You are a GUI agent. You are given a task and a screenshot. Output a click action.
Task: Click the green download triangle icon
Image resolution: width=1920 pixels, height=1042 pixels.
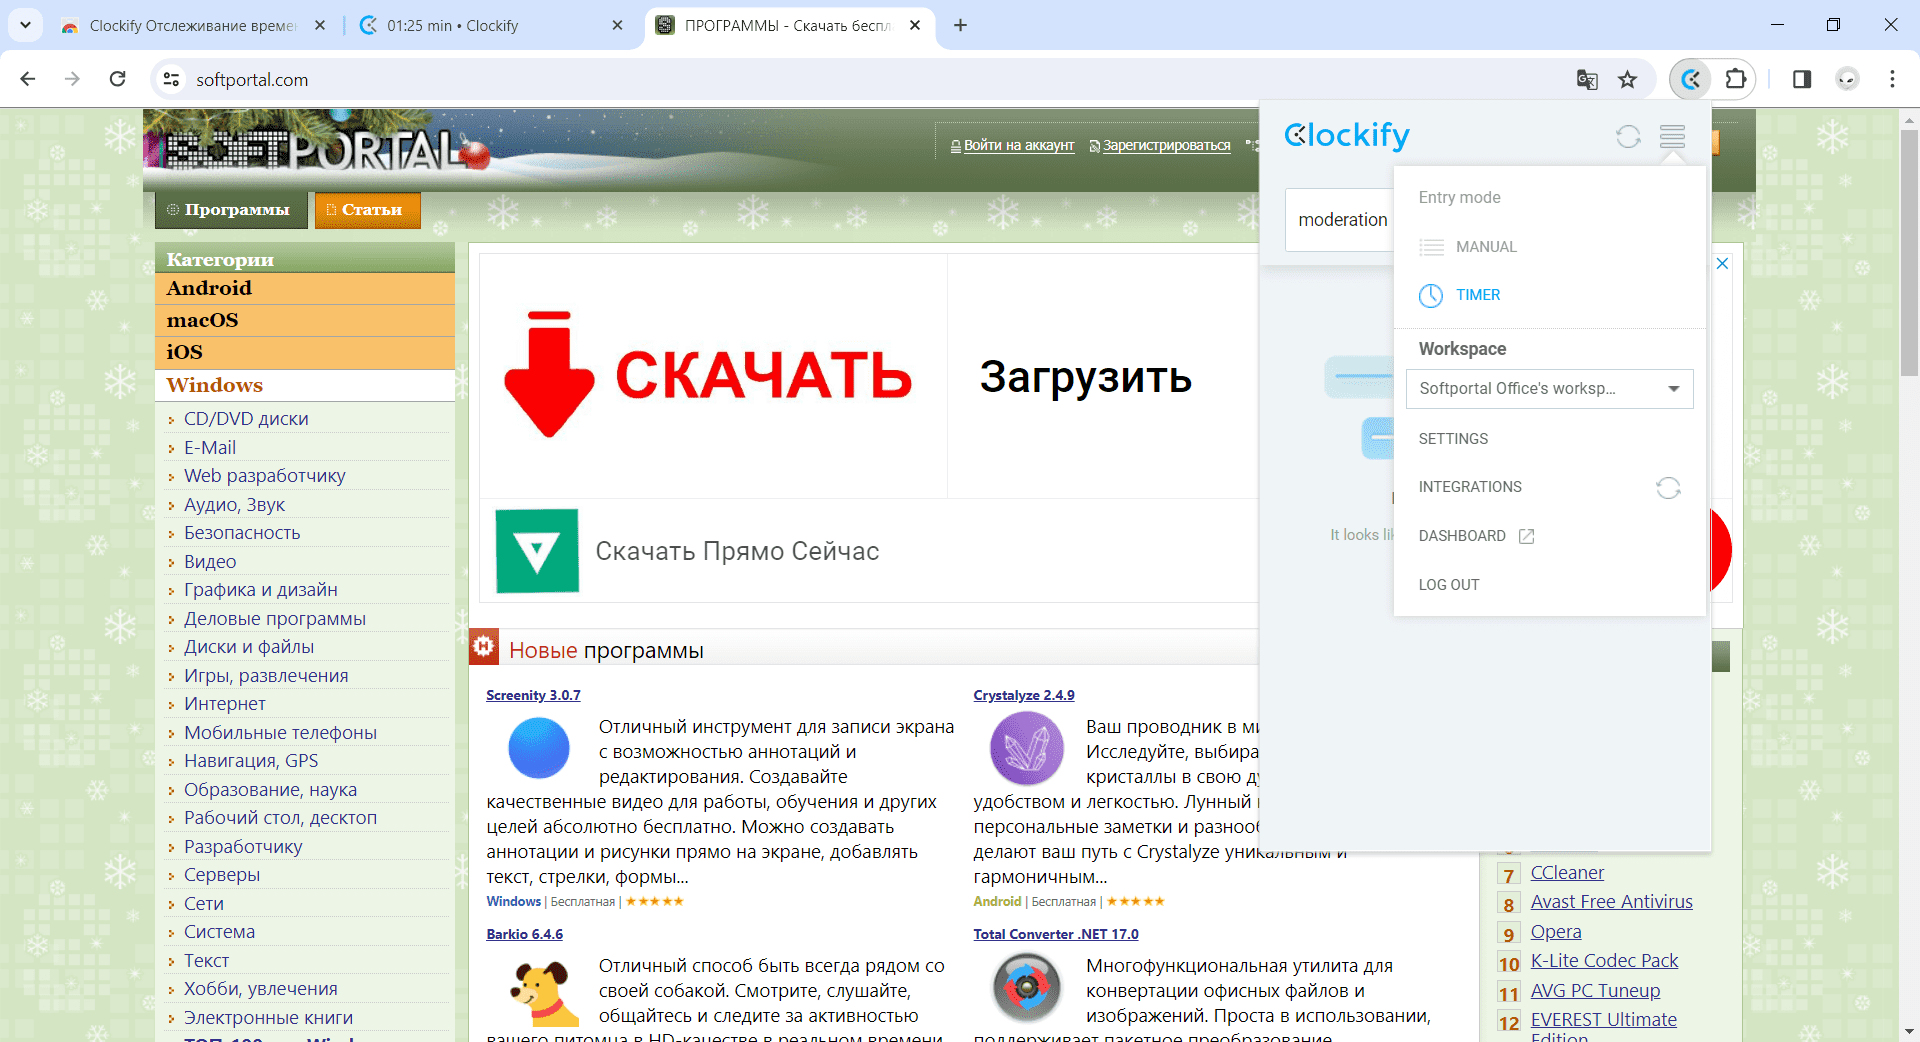pos(537,551)
